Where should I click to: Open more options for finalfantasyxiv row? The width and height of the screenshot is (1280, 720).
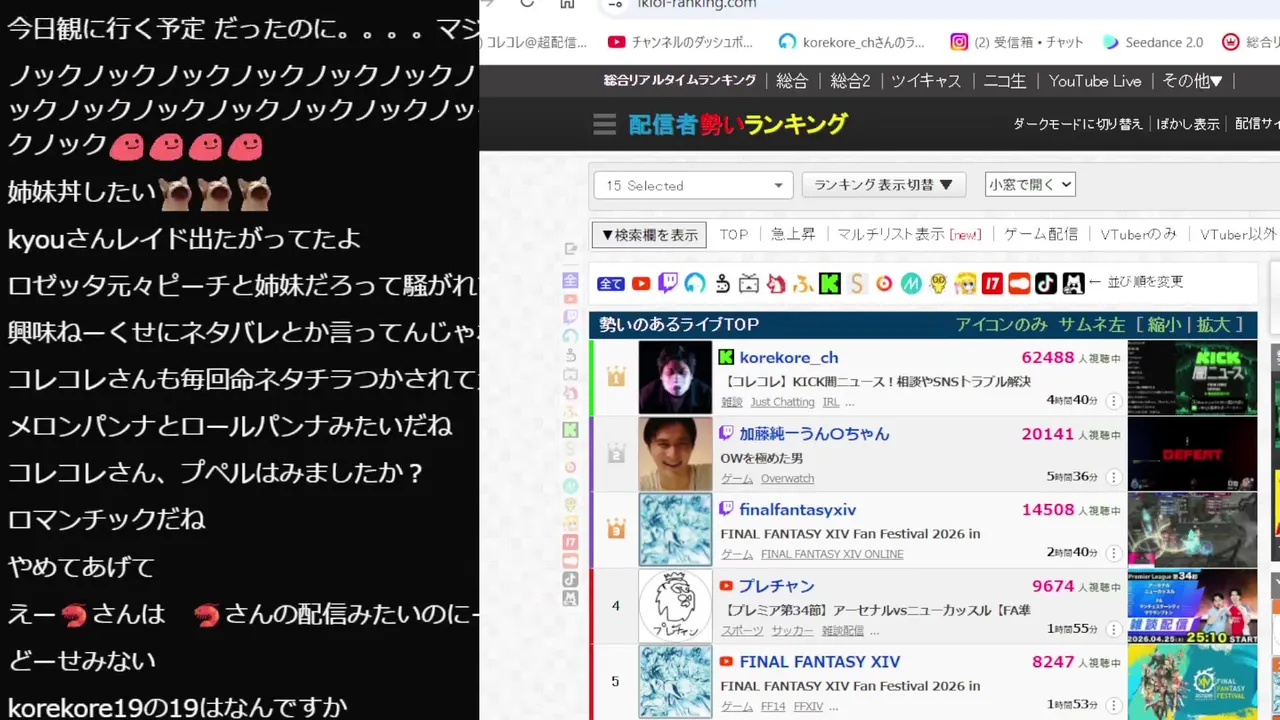coord(1113,553)
